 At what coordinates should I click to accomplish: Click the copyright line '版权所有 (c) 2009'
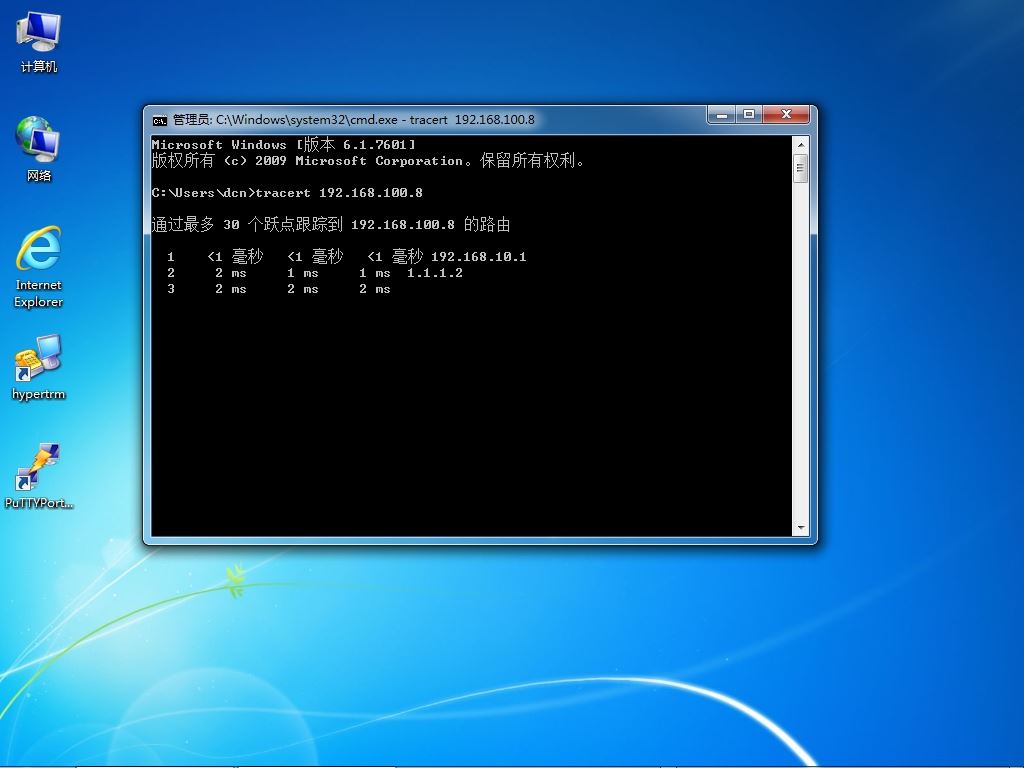(x=368, y=161)
